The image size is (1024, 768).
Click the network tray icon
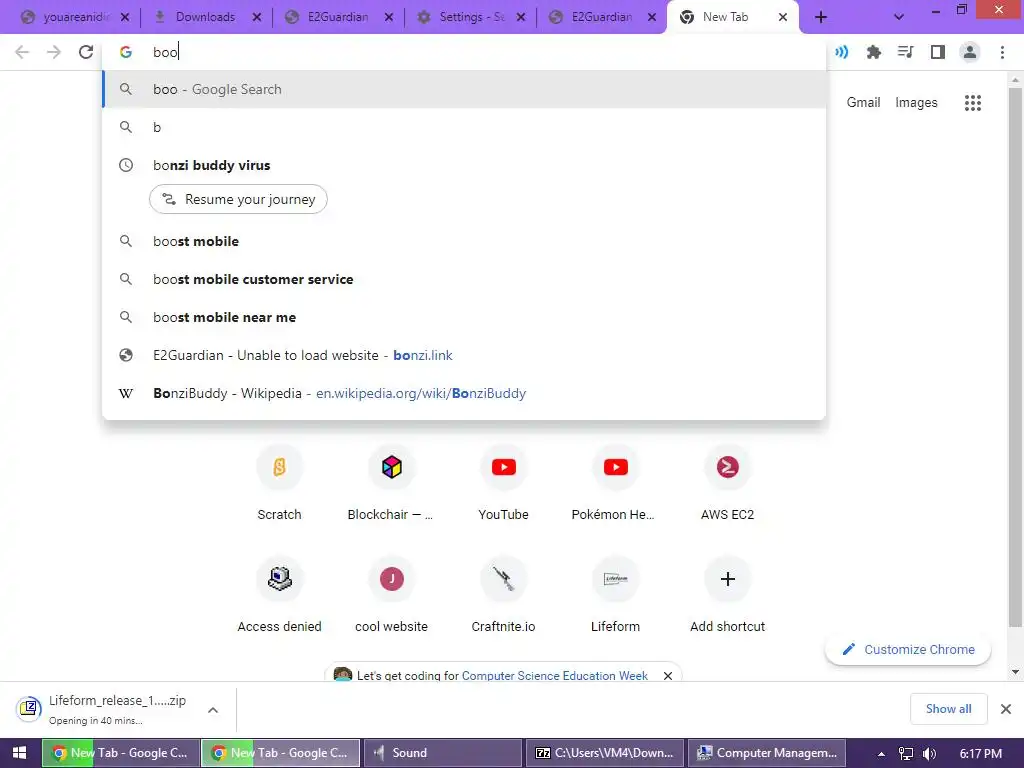[x=906, y=754]
